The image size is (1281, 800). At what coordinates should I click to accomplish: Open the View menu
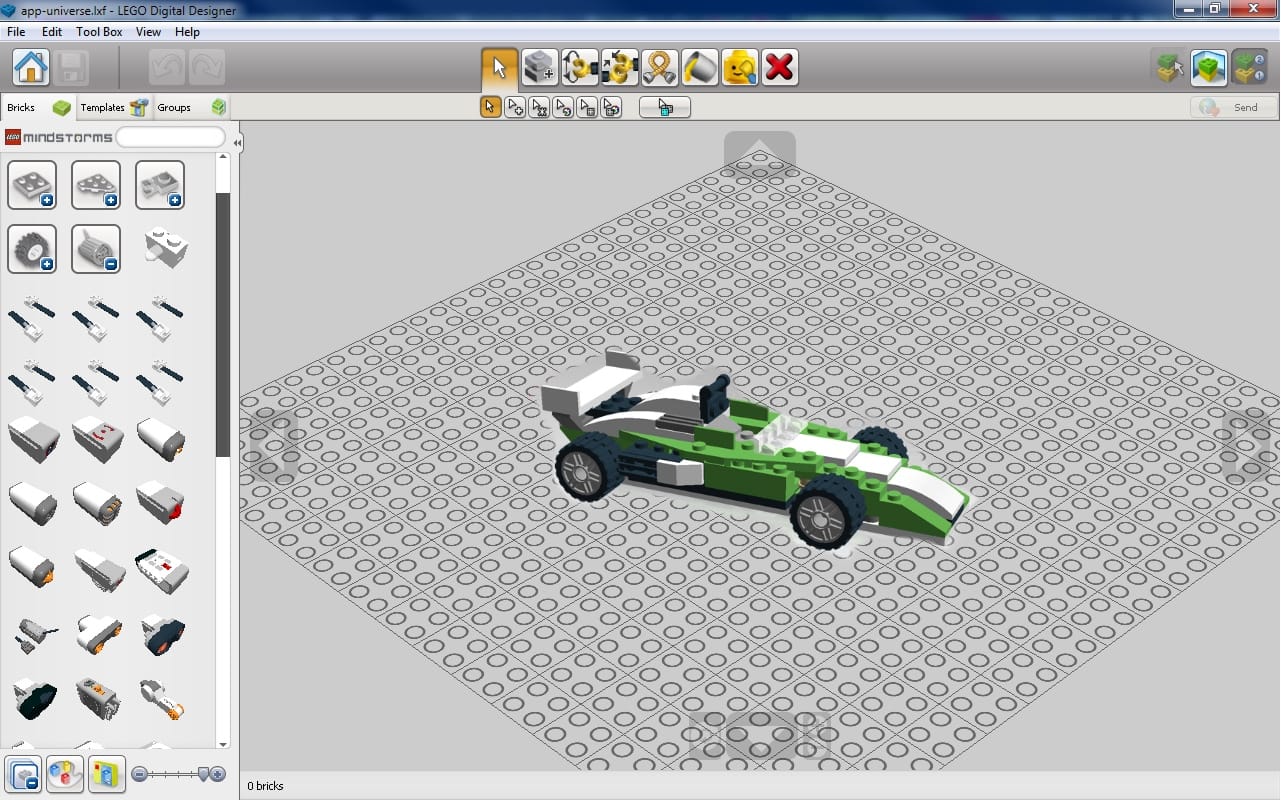pyautogui.click(x=148, y=32)
